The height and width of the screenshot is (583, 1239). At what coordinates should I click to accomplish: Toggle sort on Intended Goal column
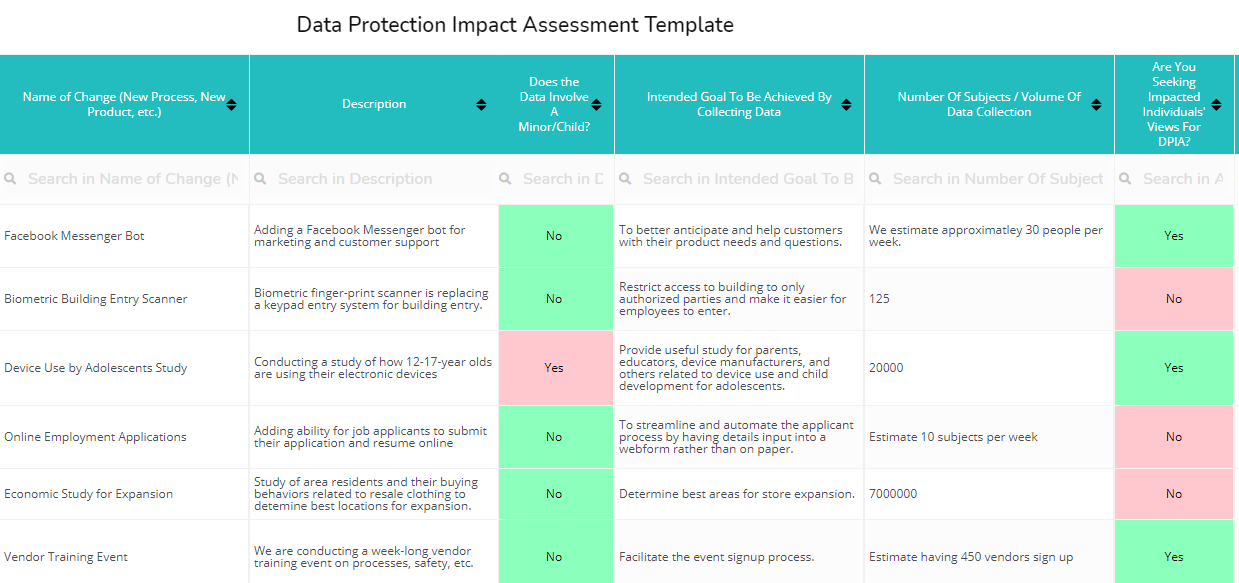(x=847, y=105)
